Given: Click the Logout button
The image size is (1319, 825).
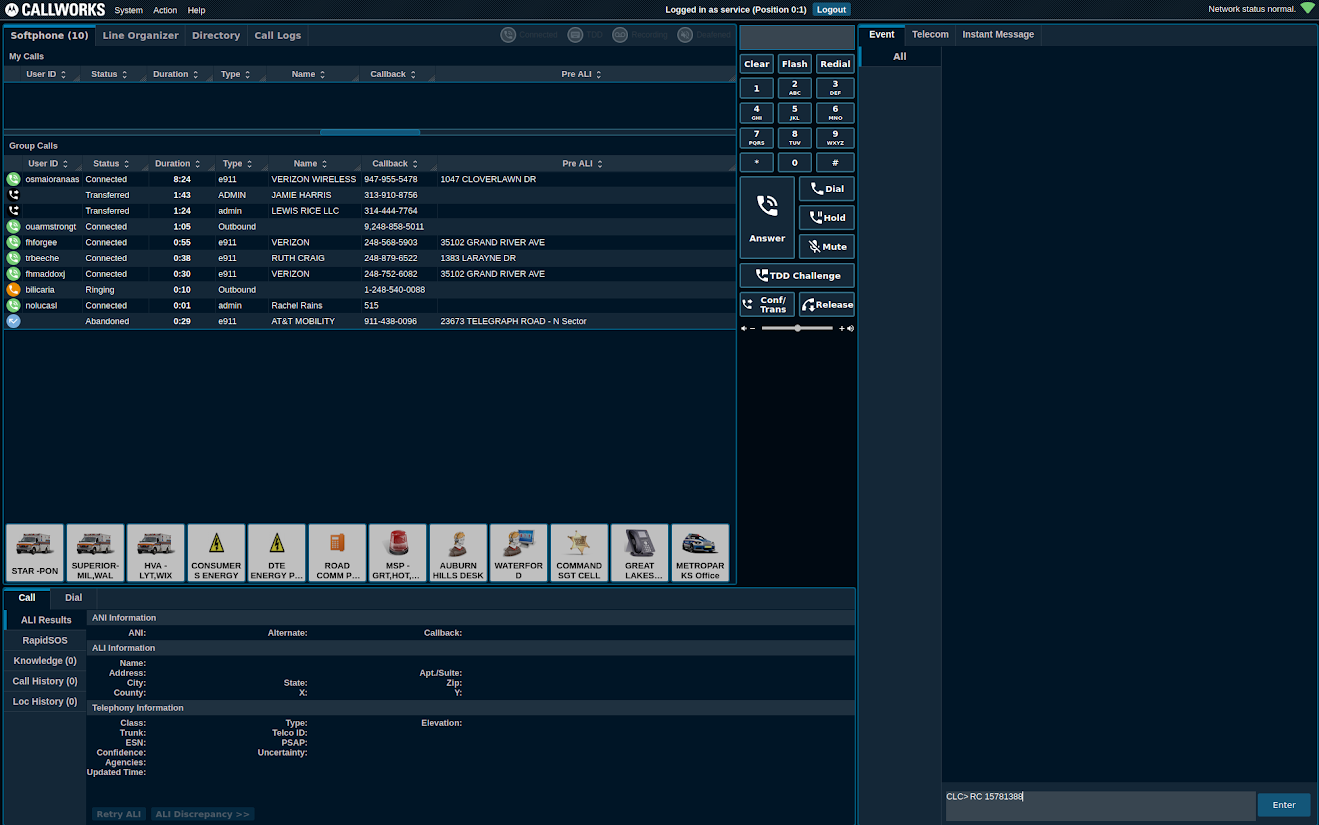Looking at the screenshot, I should coord(831,9).
